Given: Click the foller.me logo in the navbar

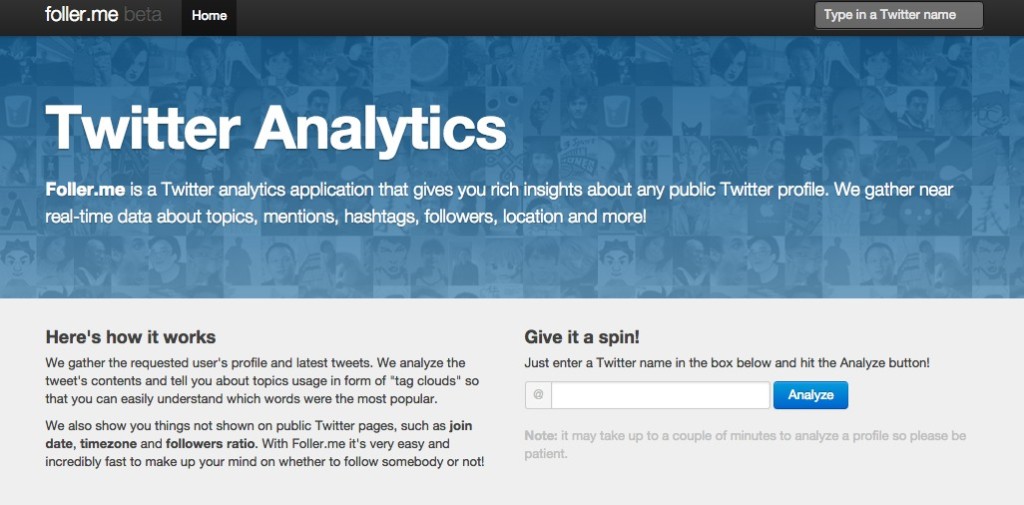Looking at the screenshot, I should tap(82, 14).
